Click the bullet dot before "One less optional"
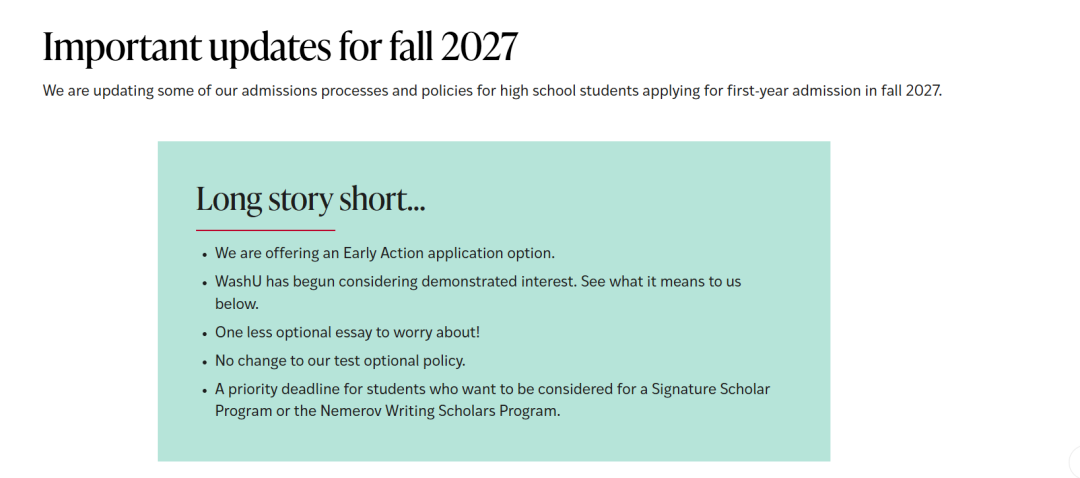The image size is (1080, 478). click(x=205, y=334)
